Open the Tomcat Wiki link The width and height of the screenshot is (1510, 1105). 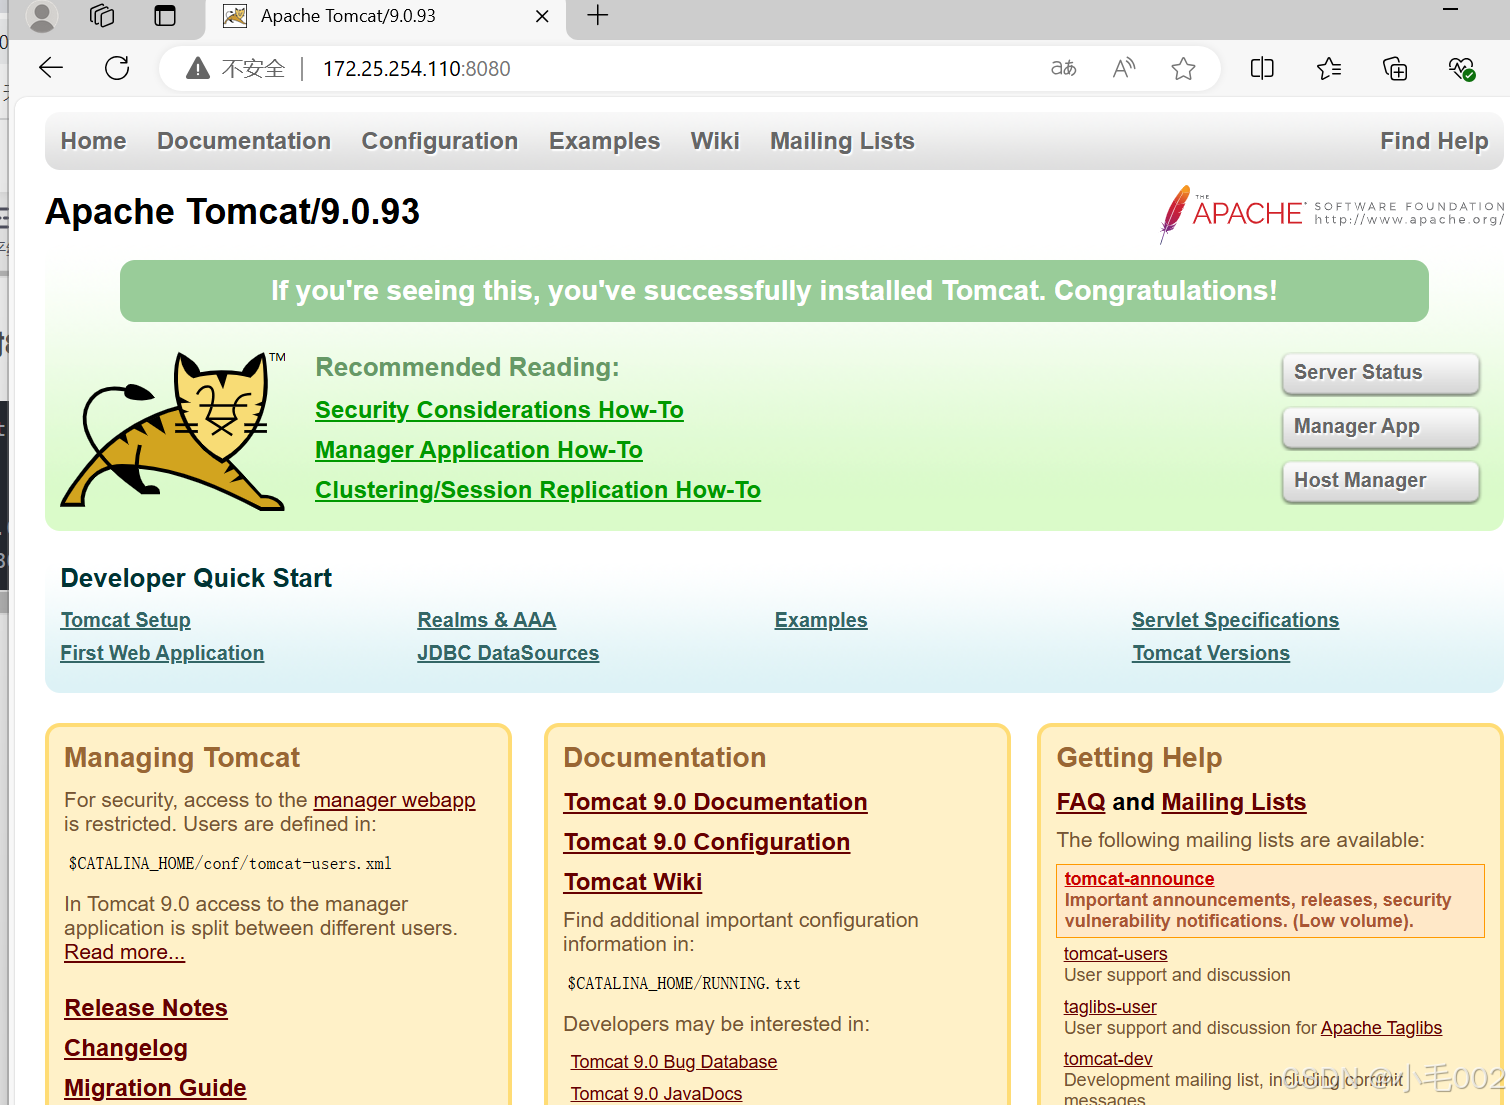coord(632,882)
